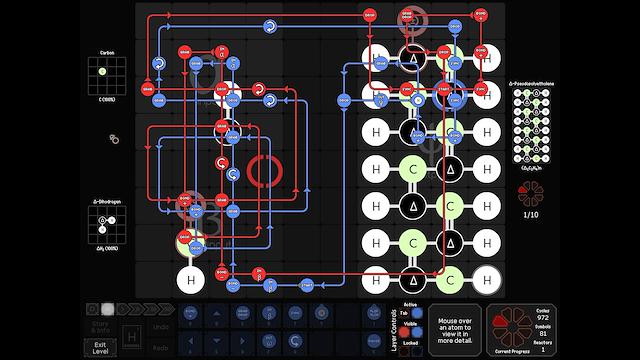The height and width of the screenshot is (360, 640).
Task: Select the red IN α instruction
Action: click(222, 52)
